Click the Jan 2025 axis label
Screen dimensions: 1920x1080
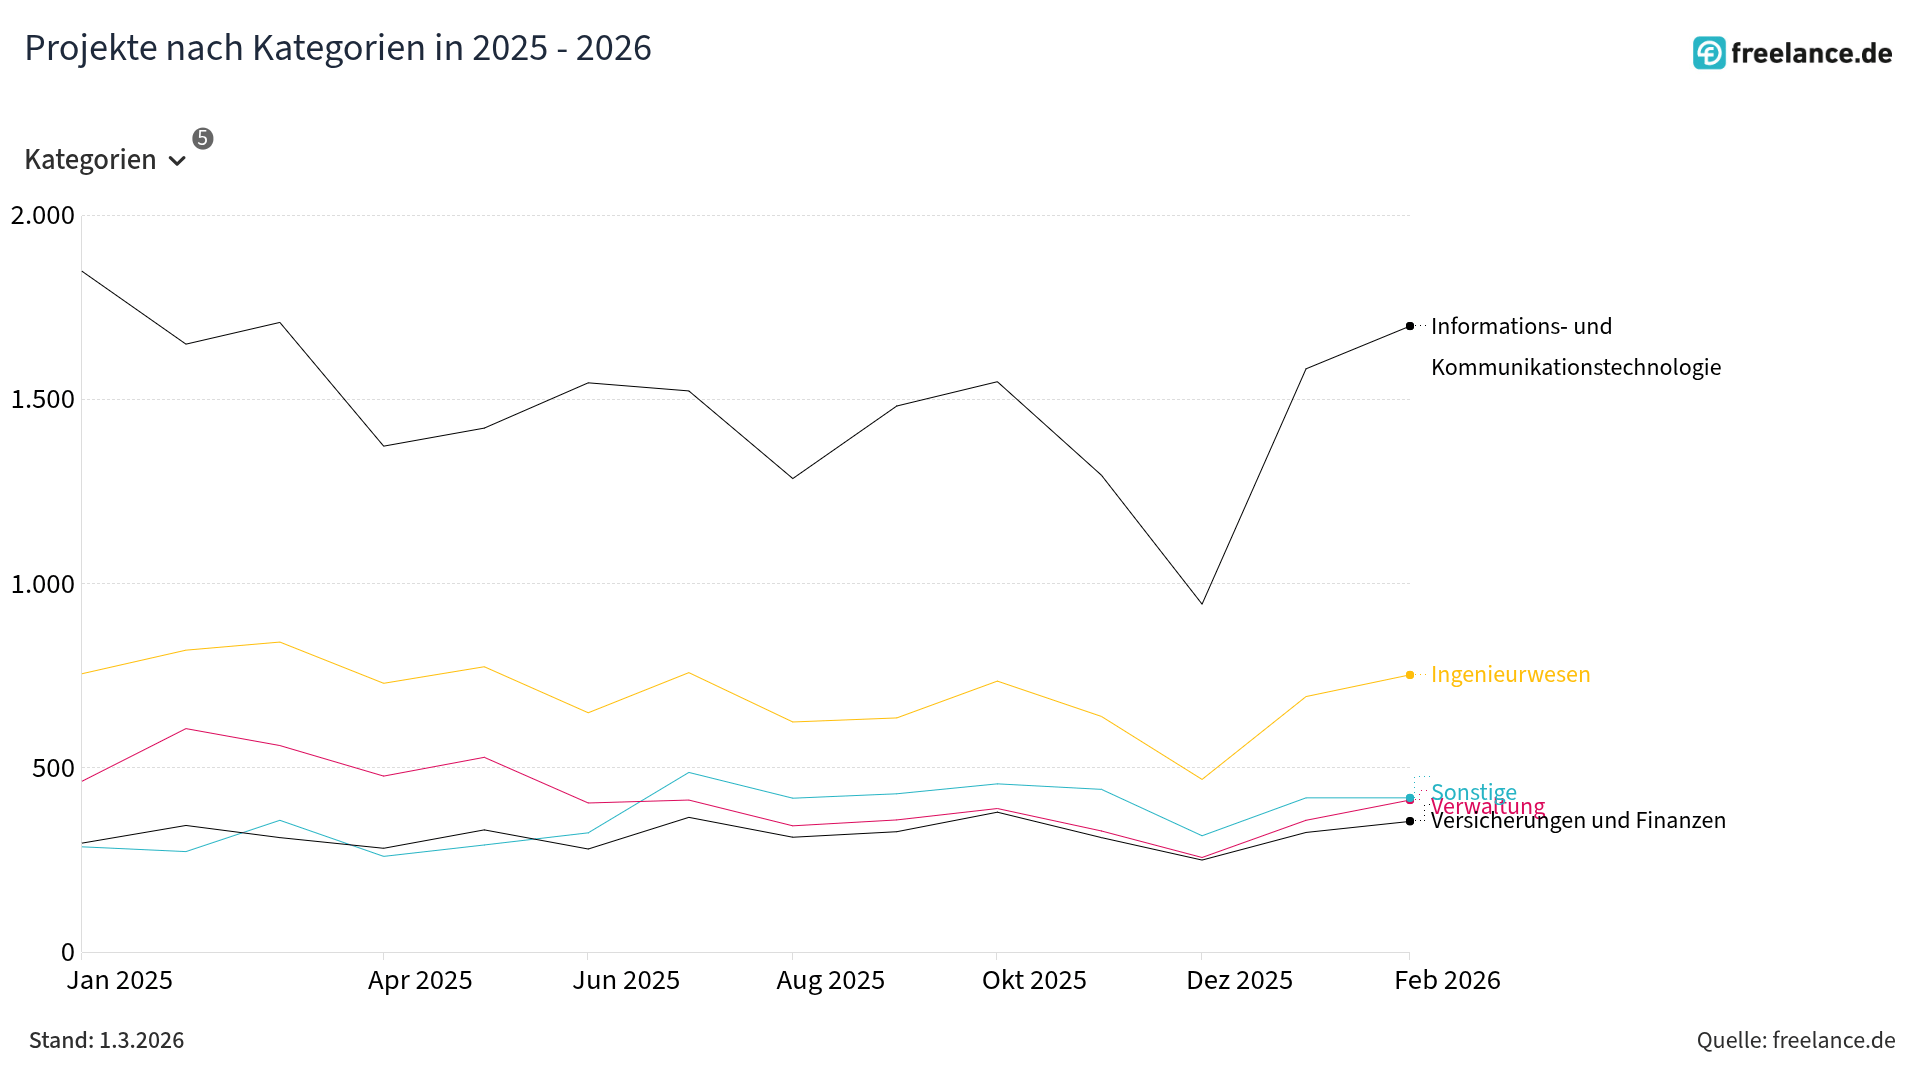pos(120,980)
